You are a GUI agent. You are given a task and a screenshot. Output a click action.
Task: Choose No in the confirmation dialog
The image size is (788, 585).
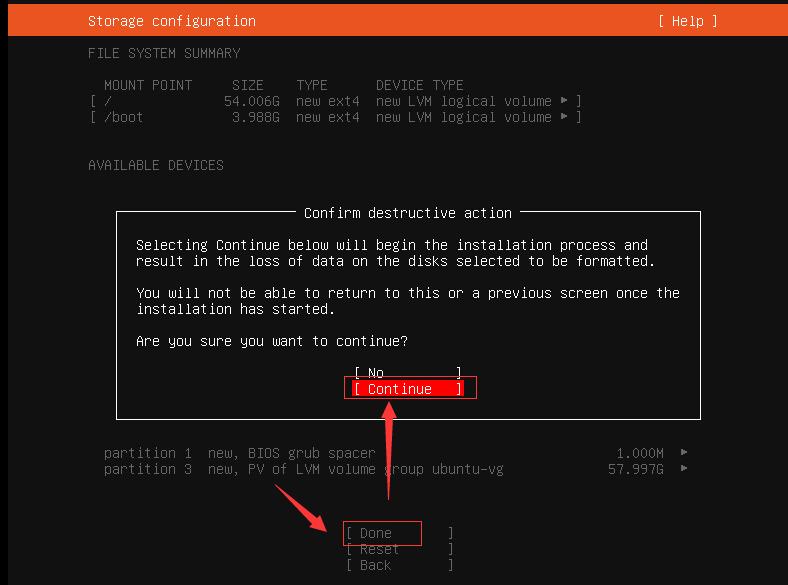(x=408, y=373)
